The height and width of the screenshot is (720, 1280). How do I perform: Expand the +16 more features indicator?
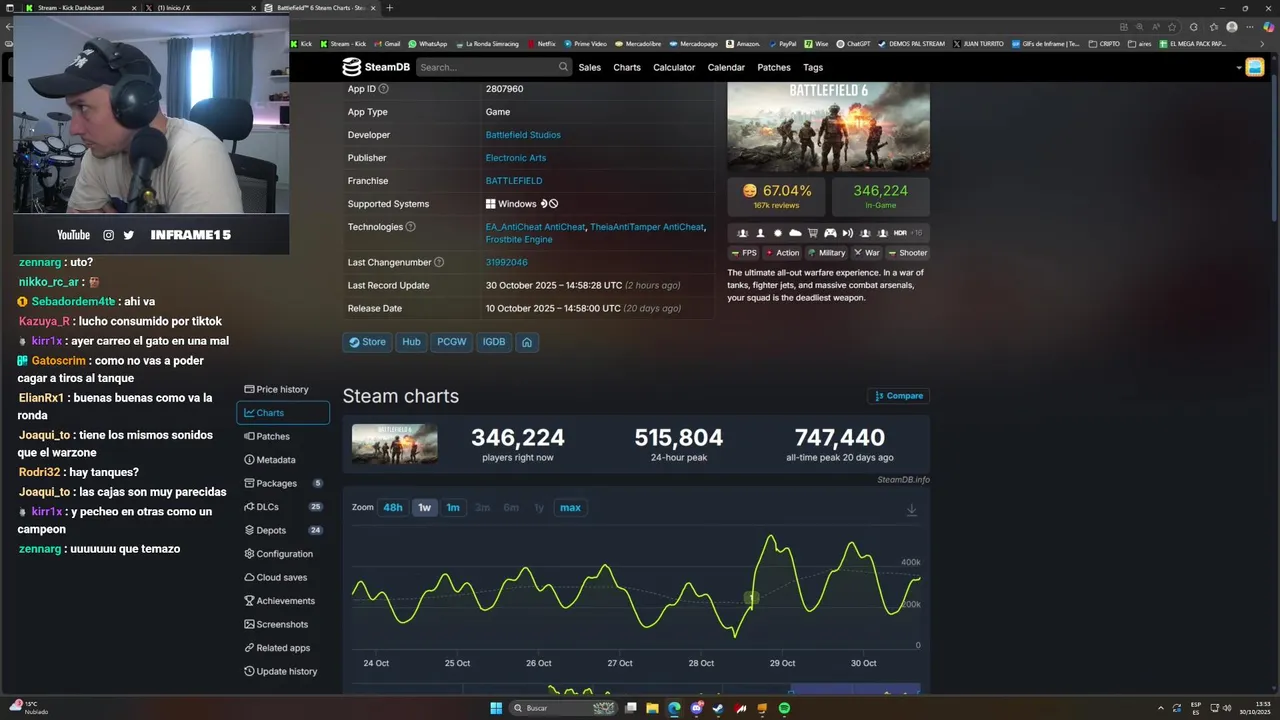tap(916, 233)
